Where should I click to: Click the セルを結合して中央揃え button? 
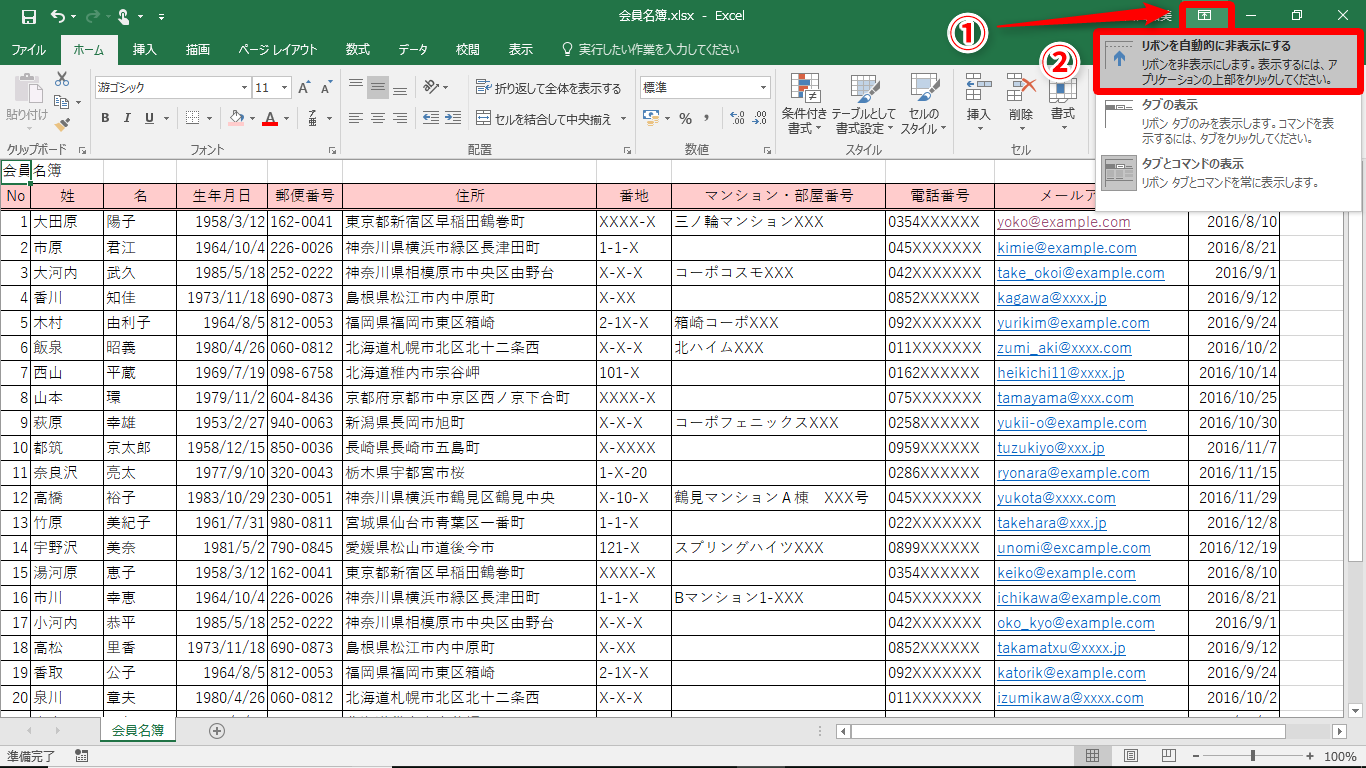[x=545, y=119]
